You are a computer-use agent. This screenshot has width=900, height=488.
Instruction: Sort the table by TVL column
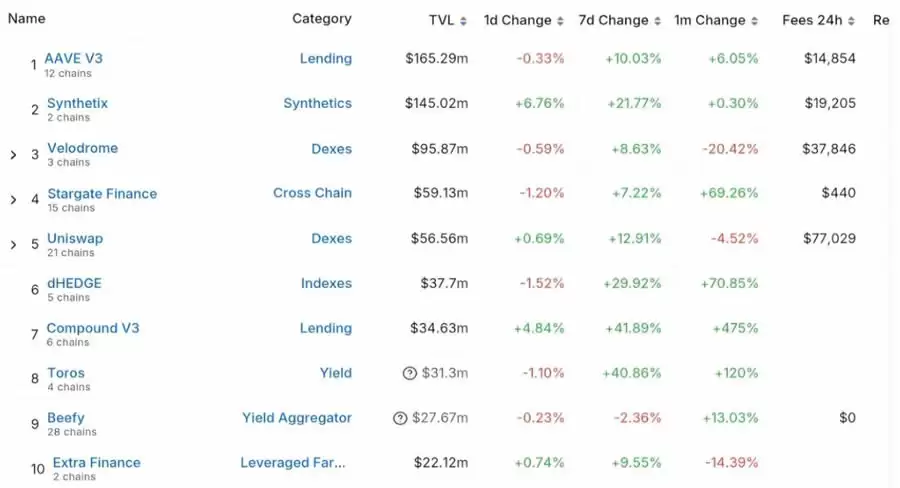click(x=464, y=21)
